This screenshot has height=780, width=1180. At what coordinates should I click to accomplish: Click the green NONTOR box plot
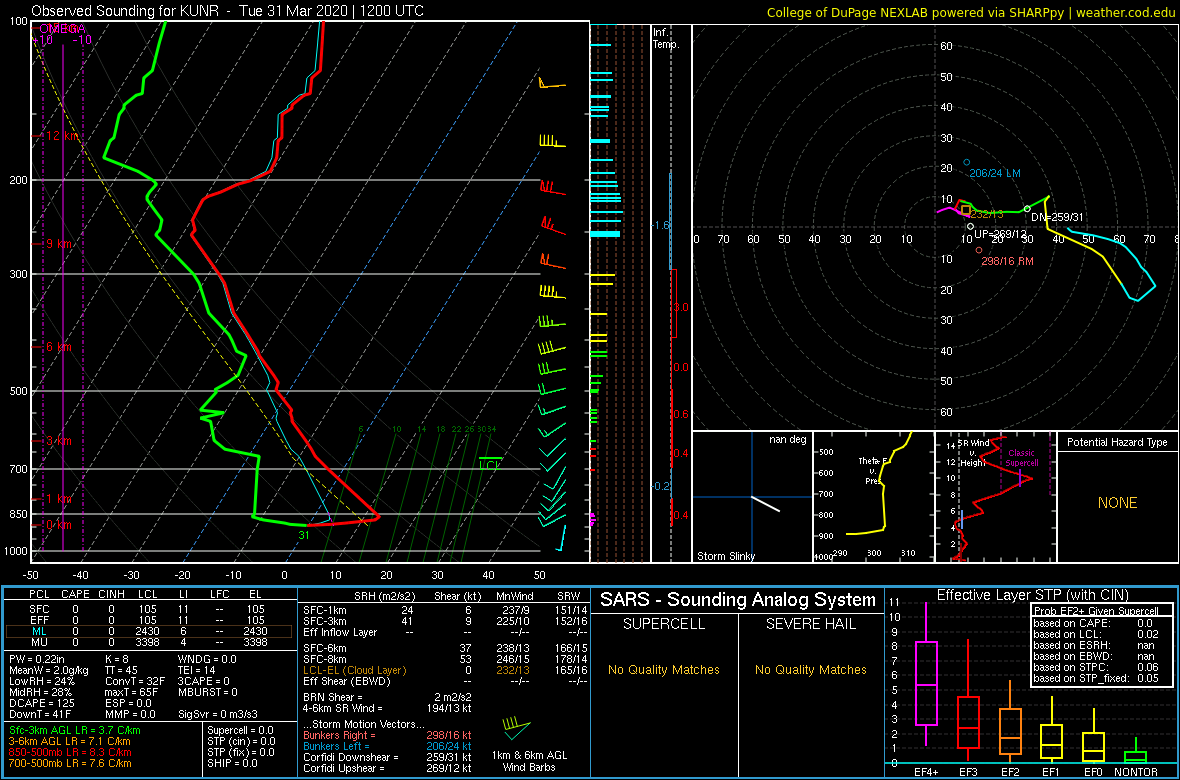(1136, 751)
